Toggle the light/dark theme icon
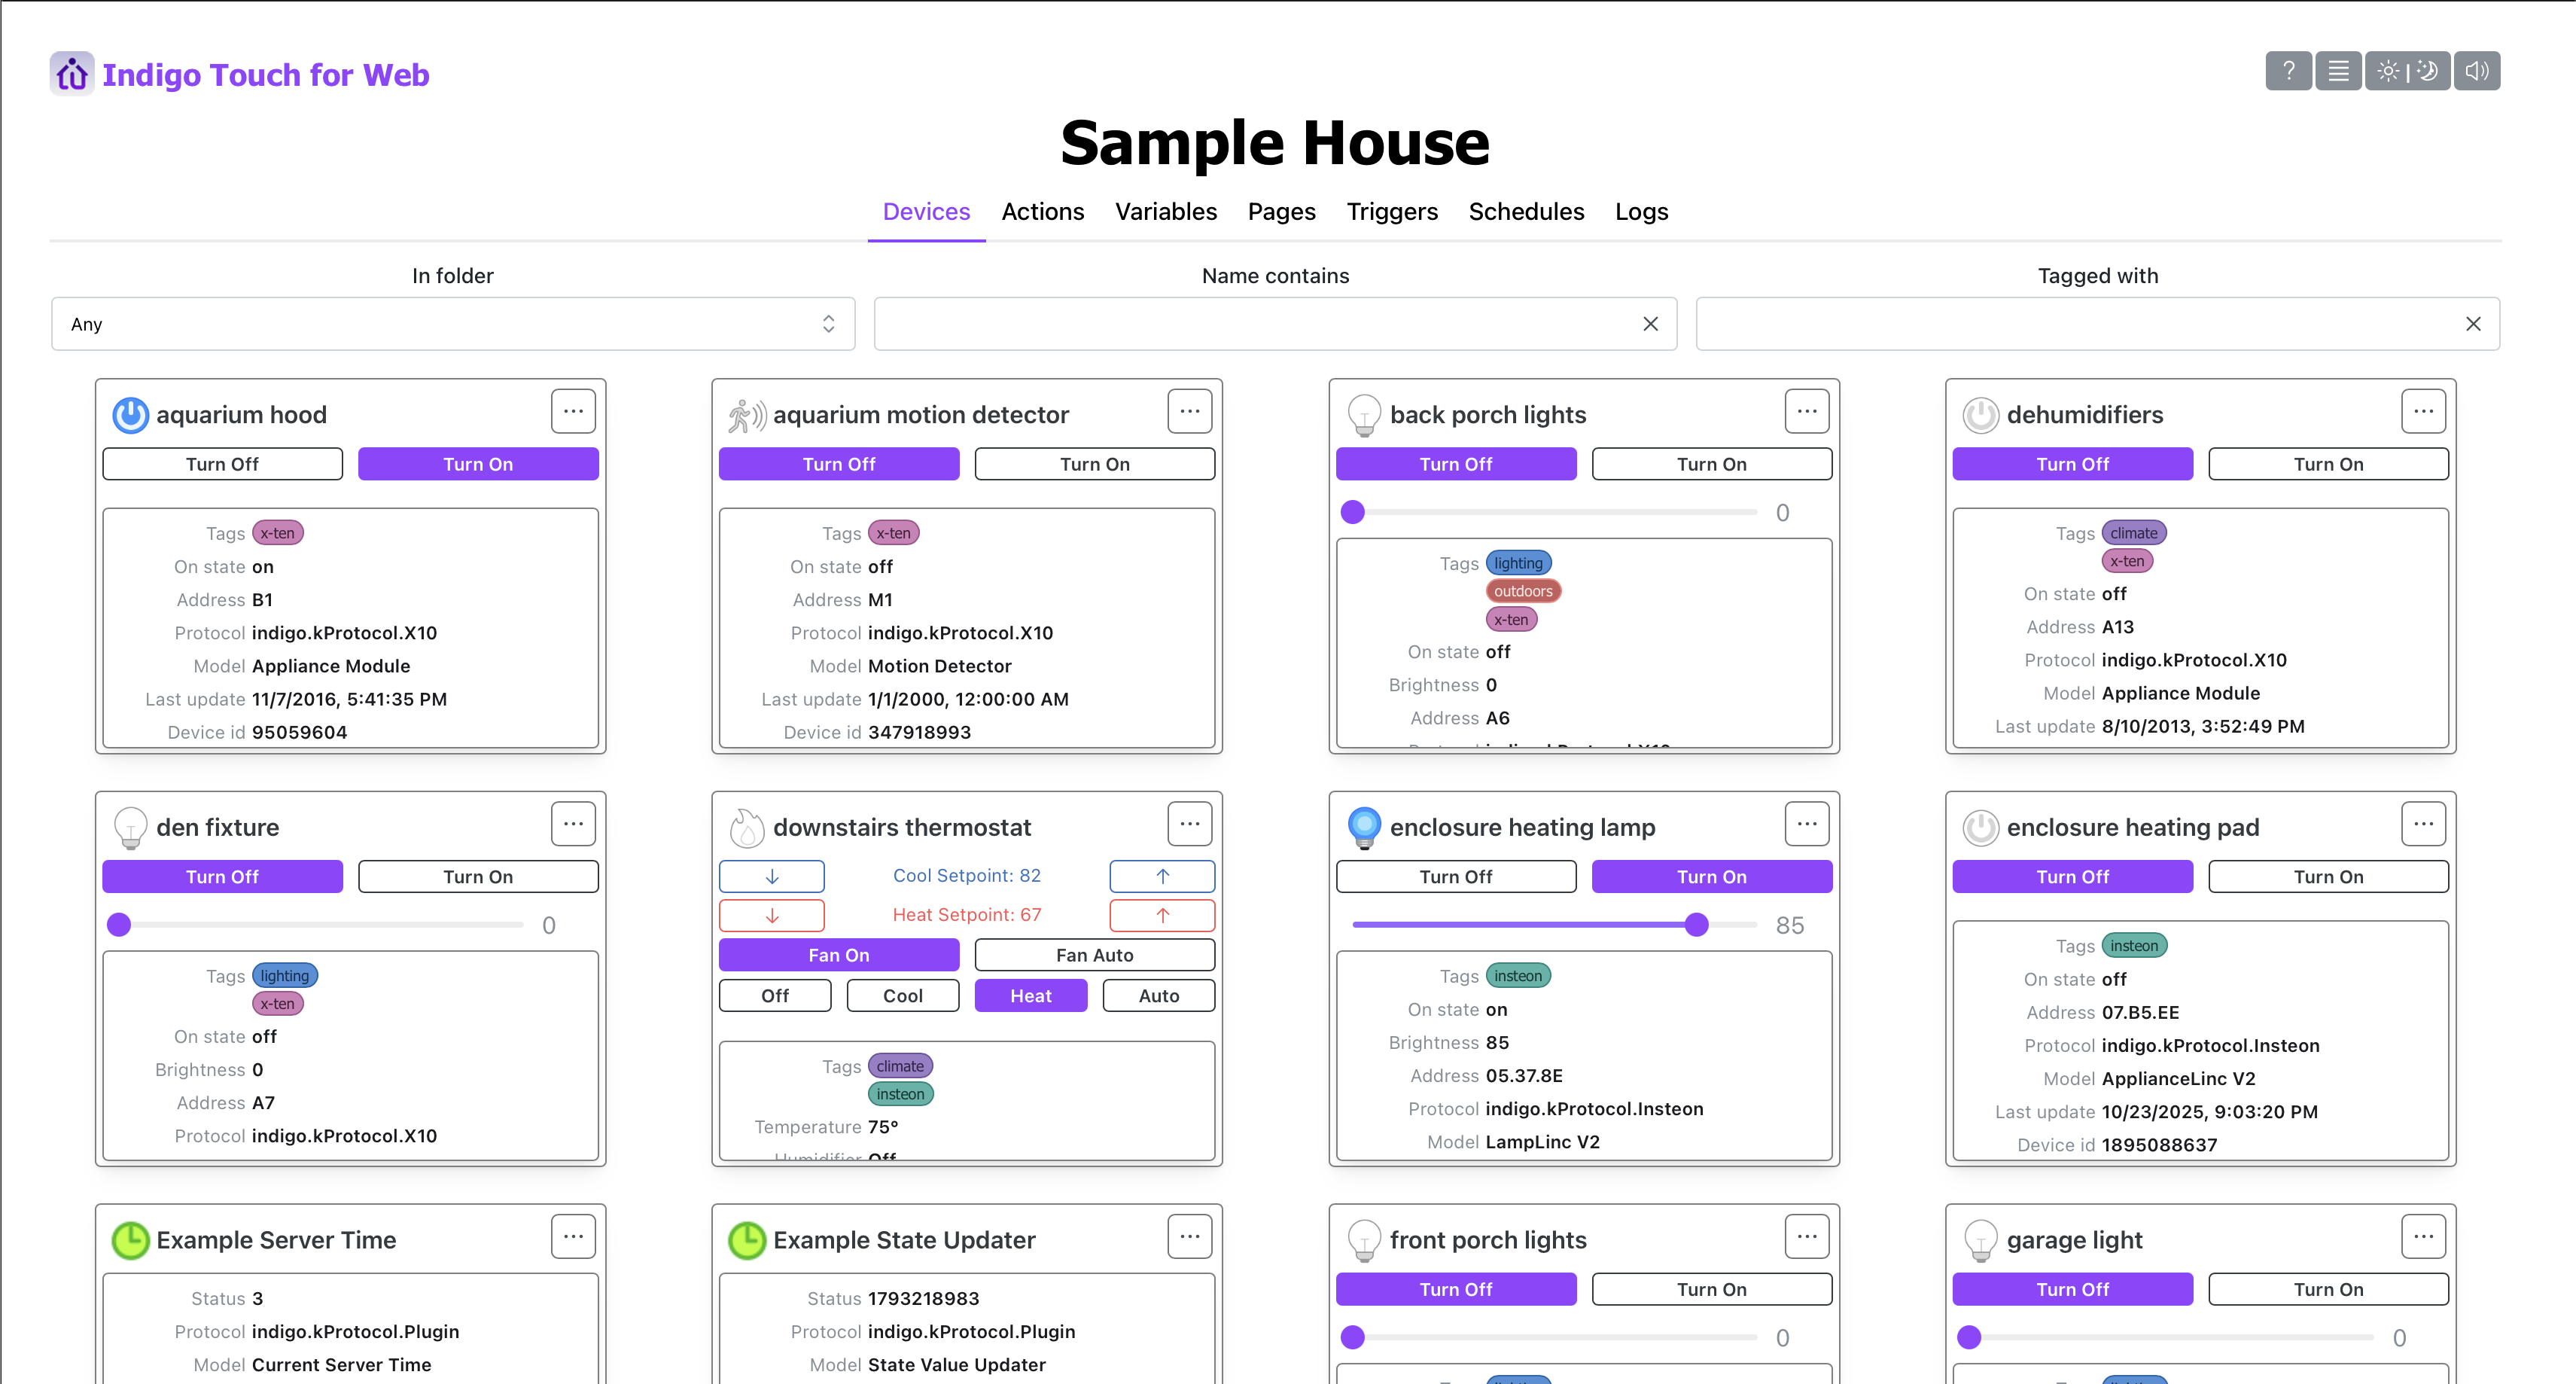This screenshot has width=2576, height=1384. (2407, 71)
